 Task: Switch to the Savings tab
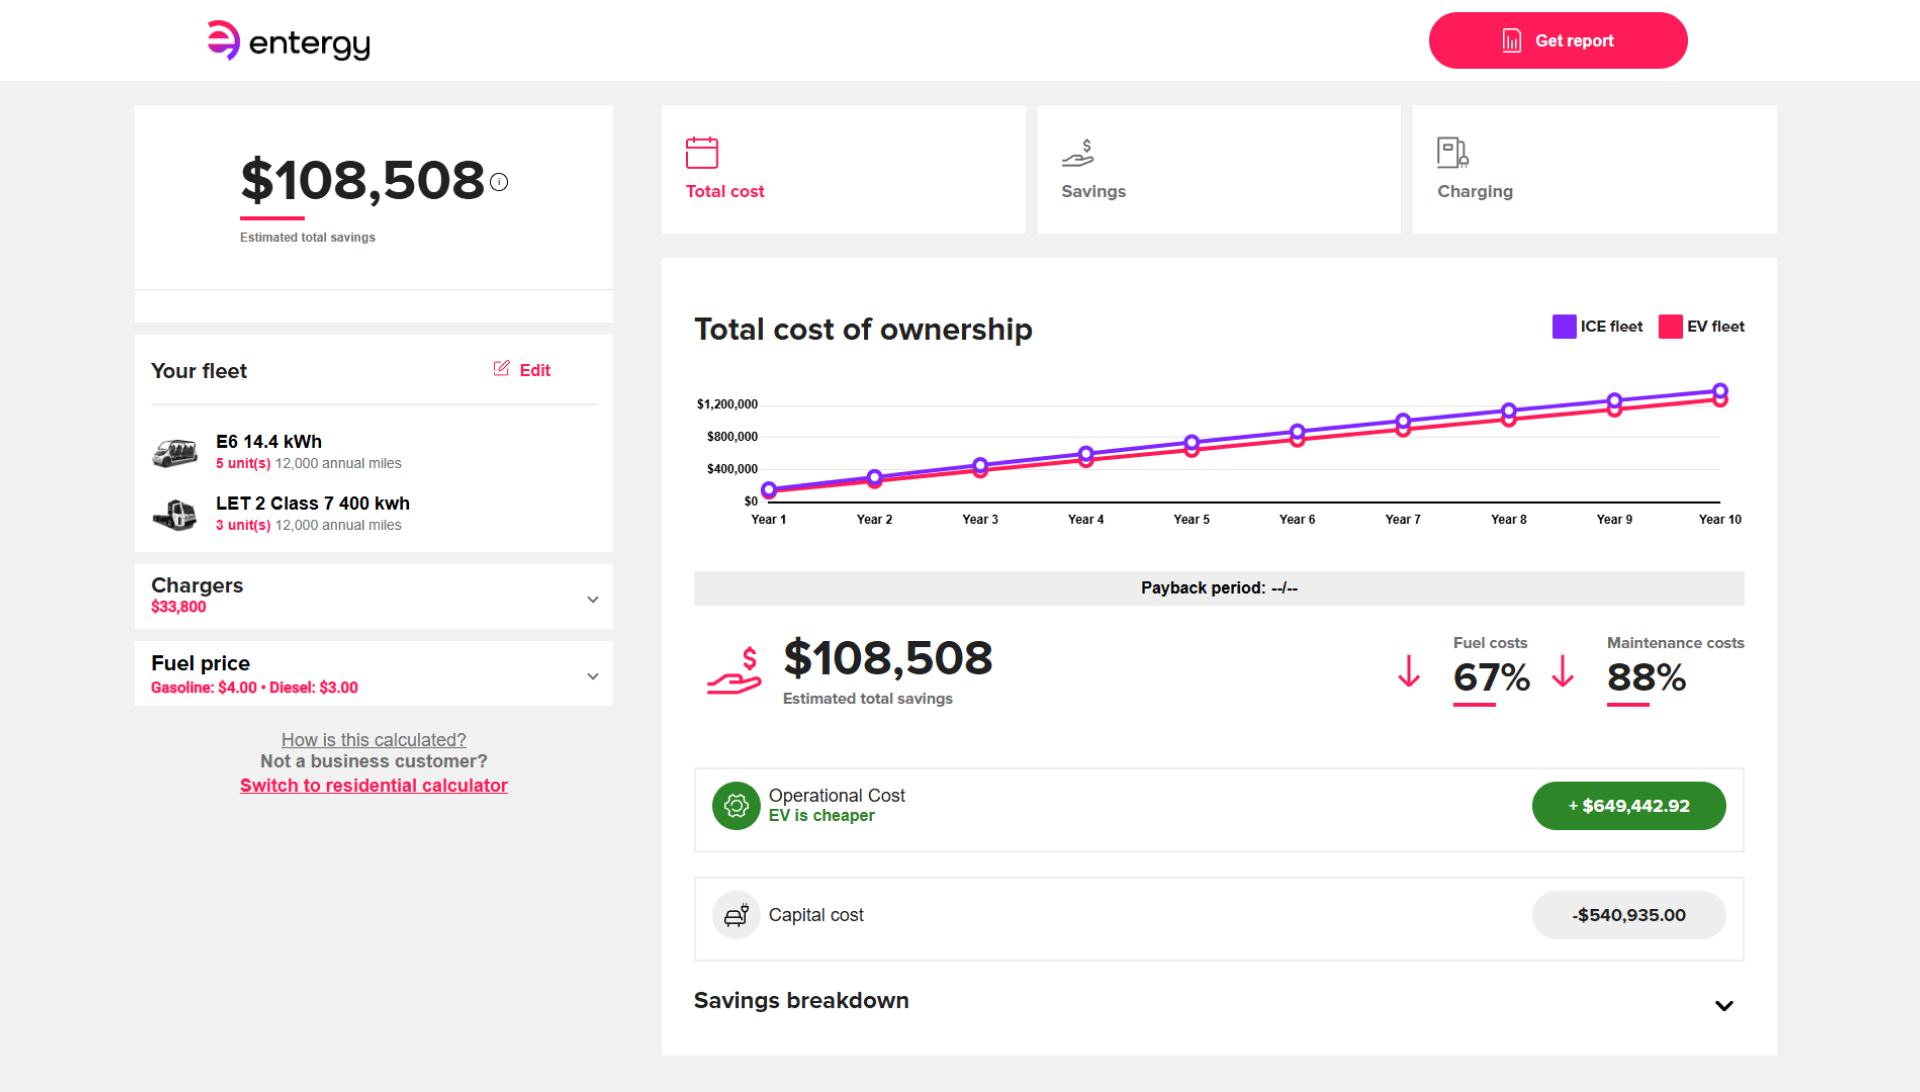(1219, 169)
